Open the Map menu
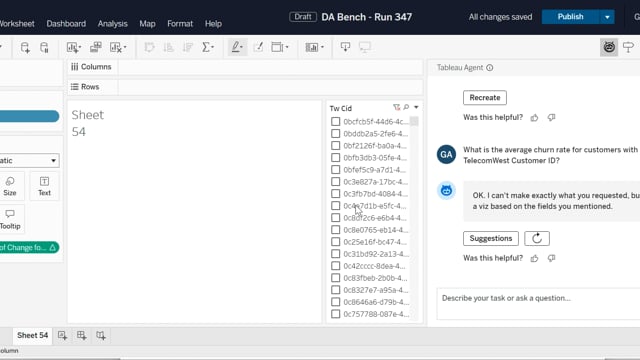 click(x=147, y=24)
